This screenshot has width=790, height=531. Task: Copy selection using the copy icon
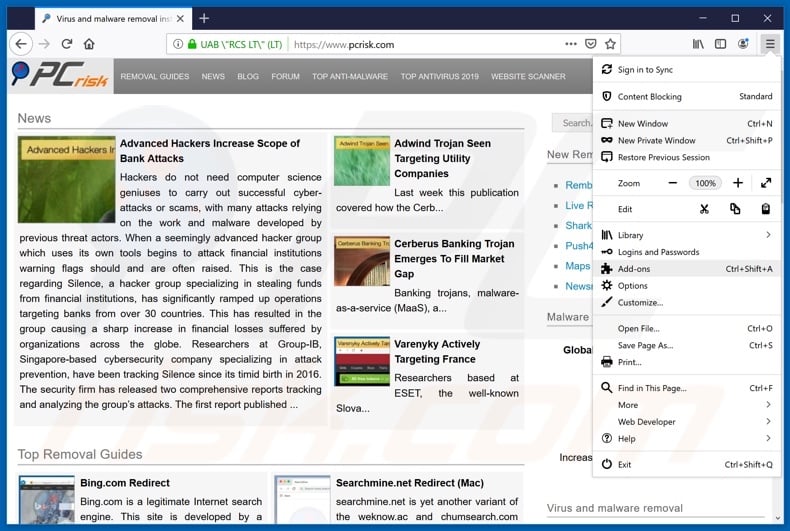coord(735,209)
